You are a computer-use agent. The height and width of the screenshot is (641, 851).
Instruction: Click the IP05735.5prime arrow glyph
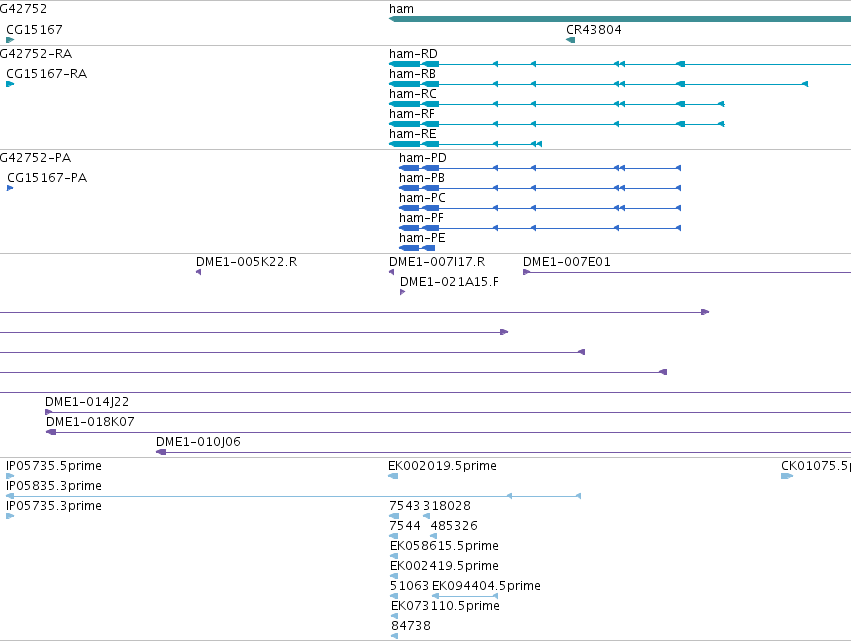[x=10, y=476]
